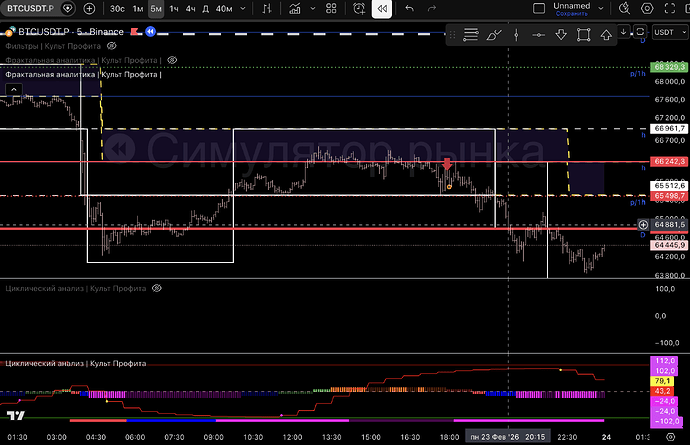Expand the Unnamed layout dropdown arrow
The width and height of the screenshot is (690, 445).
click(x=601, y=9)
